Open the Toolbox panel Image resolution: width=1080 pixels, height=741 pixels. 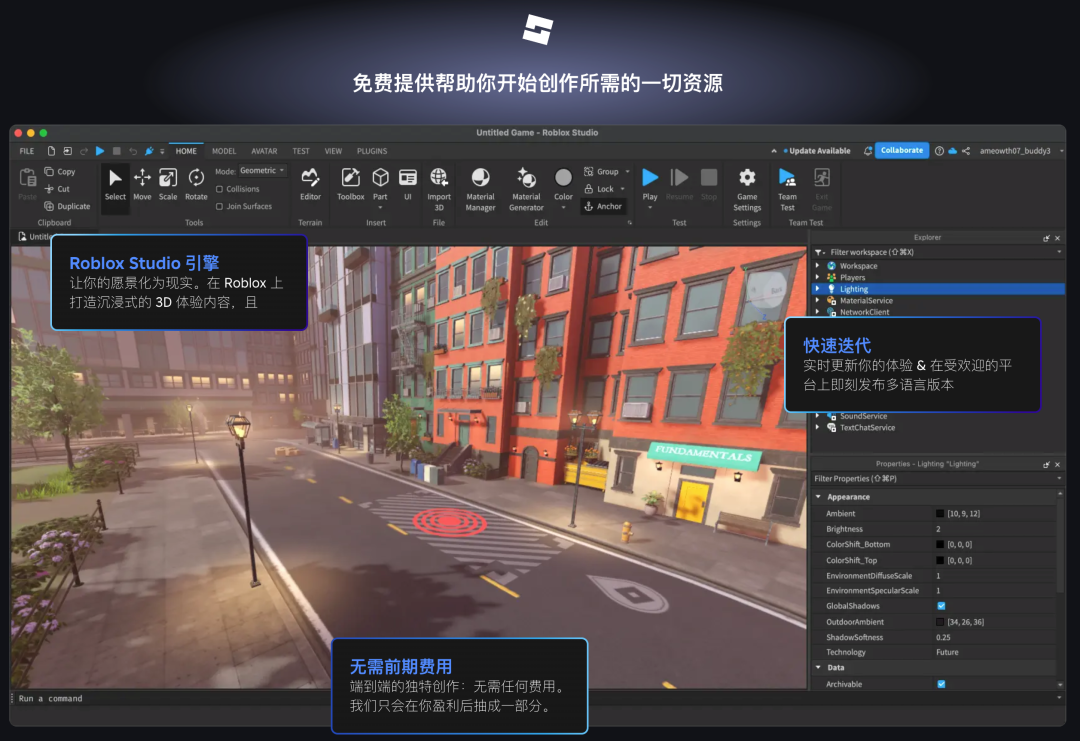coord(351,184)
